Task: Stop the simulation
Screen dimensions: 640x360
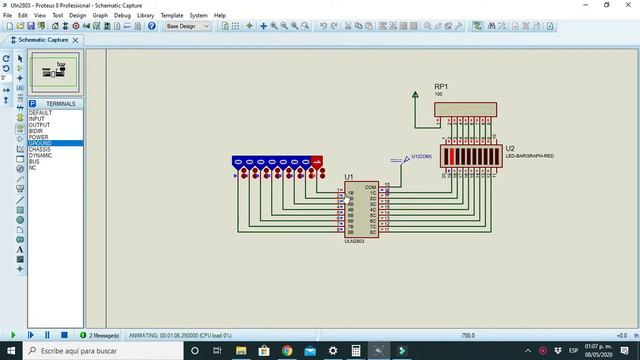Action: (64, 335)
